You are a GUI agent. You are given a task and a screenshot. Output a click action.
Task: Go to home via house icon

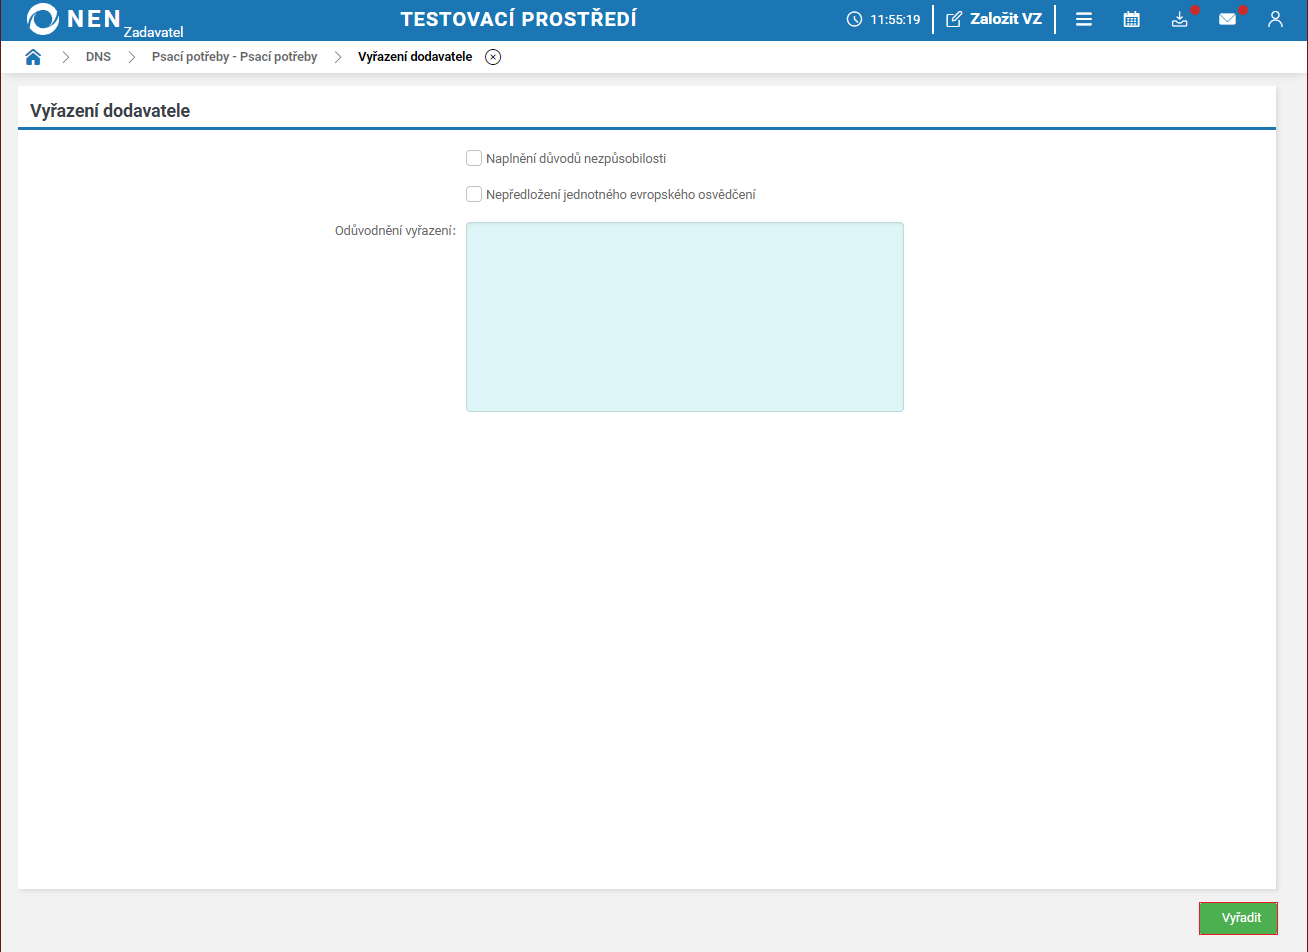coord(33,57)
